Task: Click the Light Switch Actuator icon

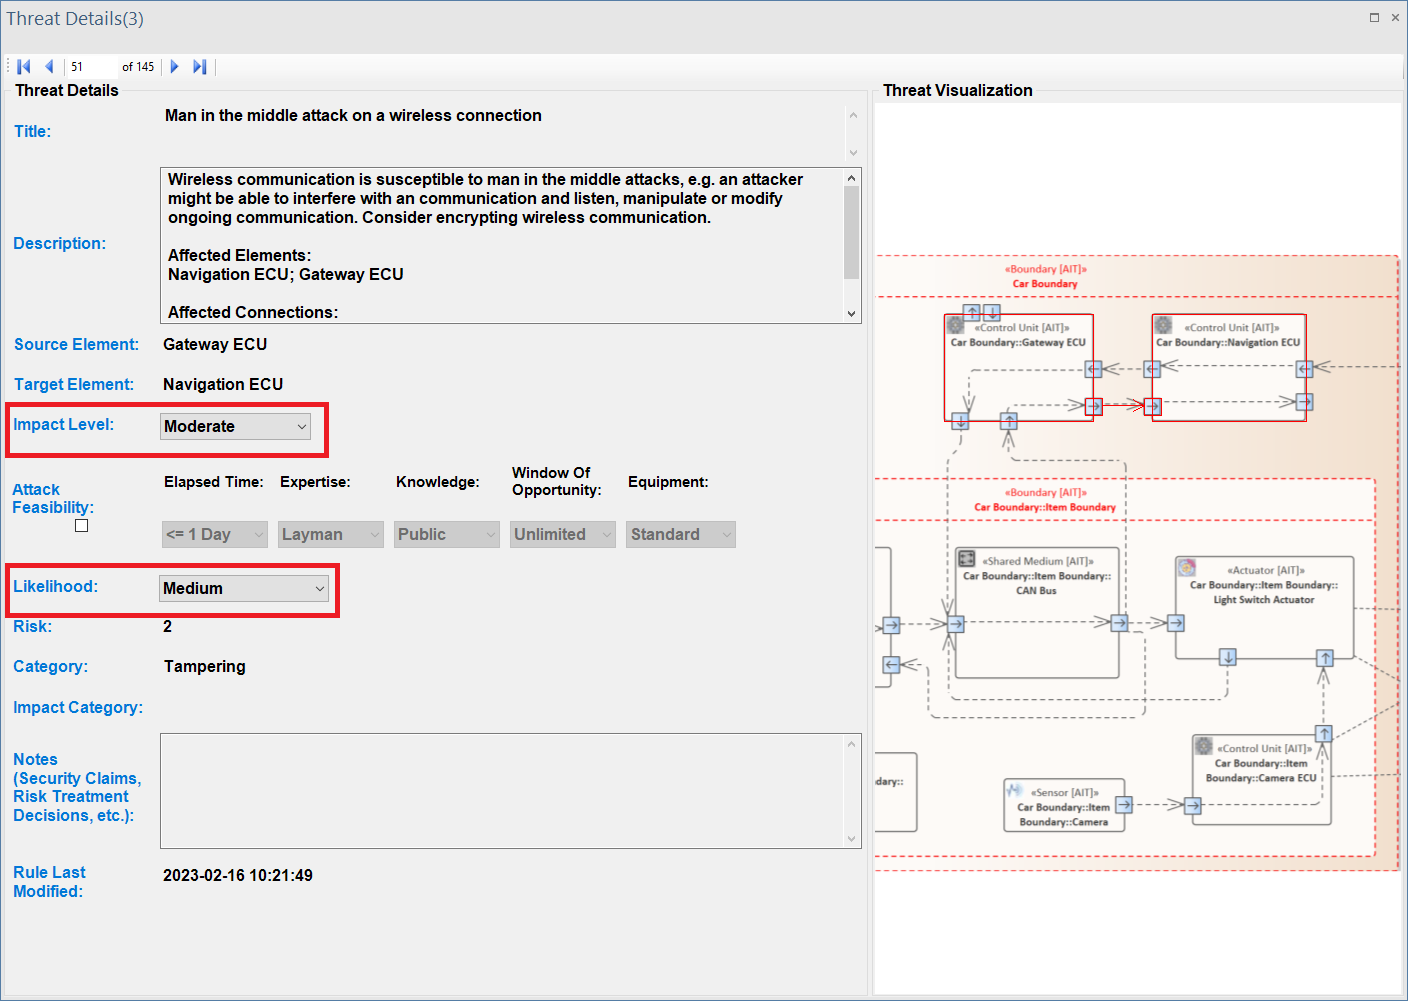Action: pyautogui.click(x=1187, y=568)
